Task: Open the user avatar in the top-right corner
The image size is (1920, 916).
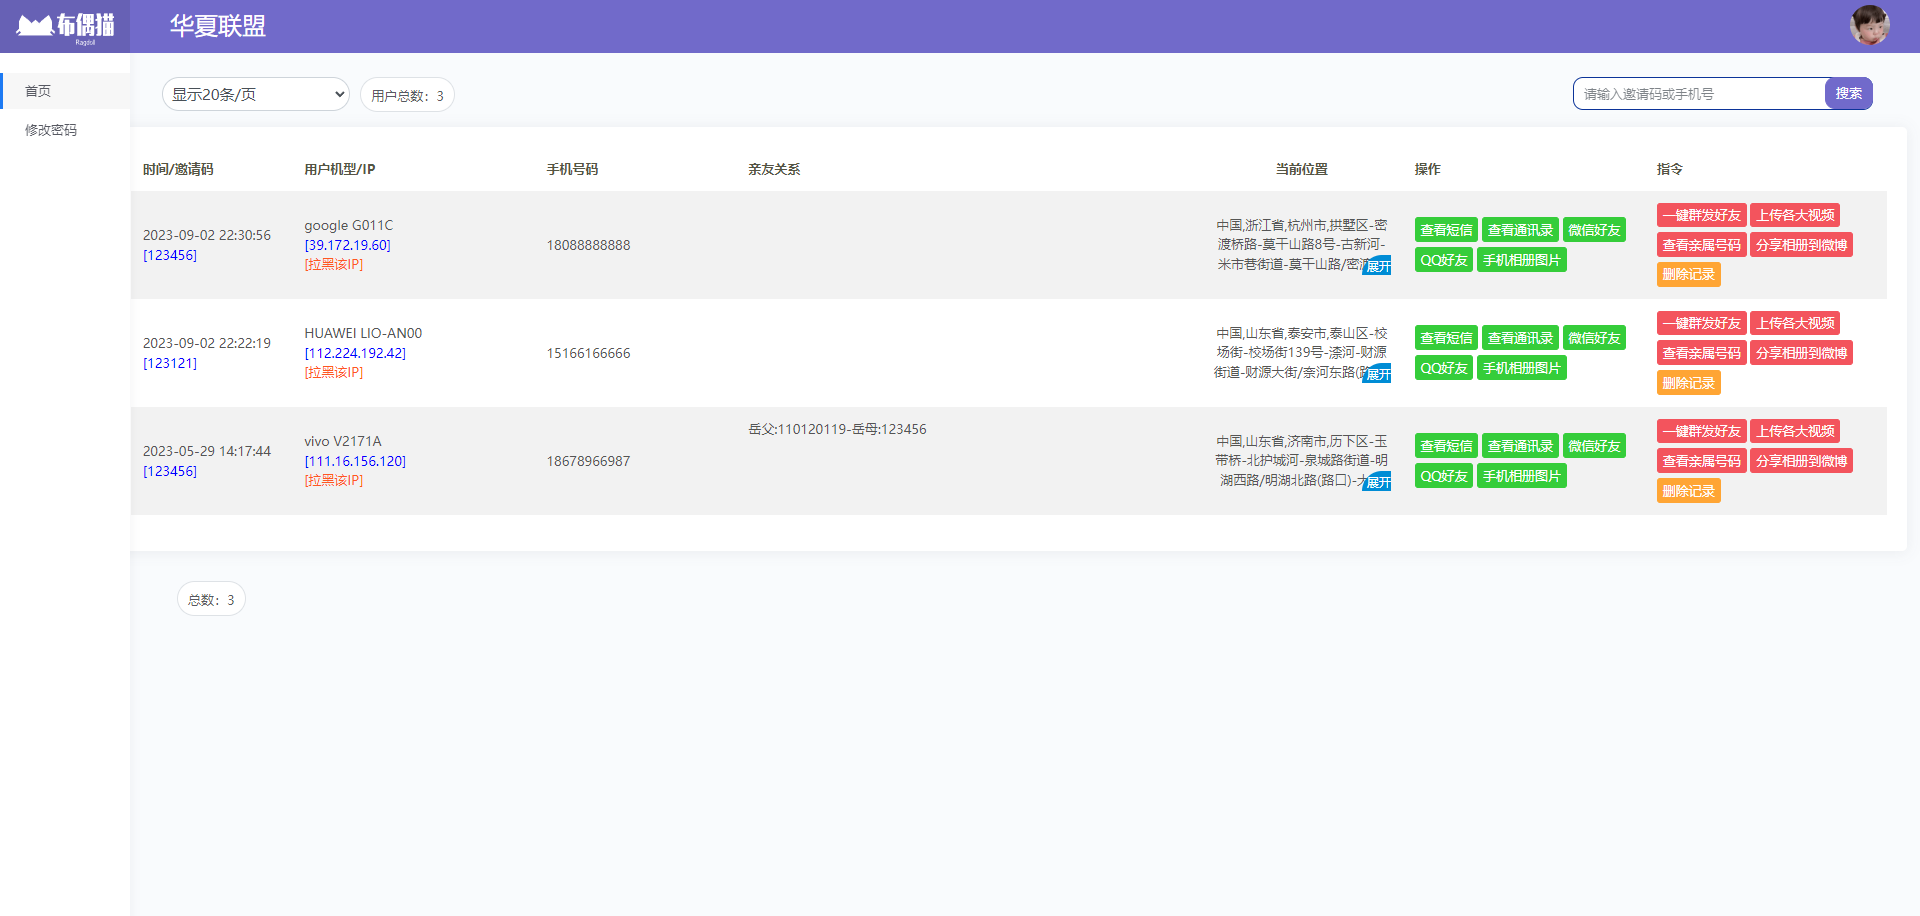Action: click(1868, 25)
